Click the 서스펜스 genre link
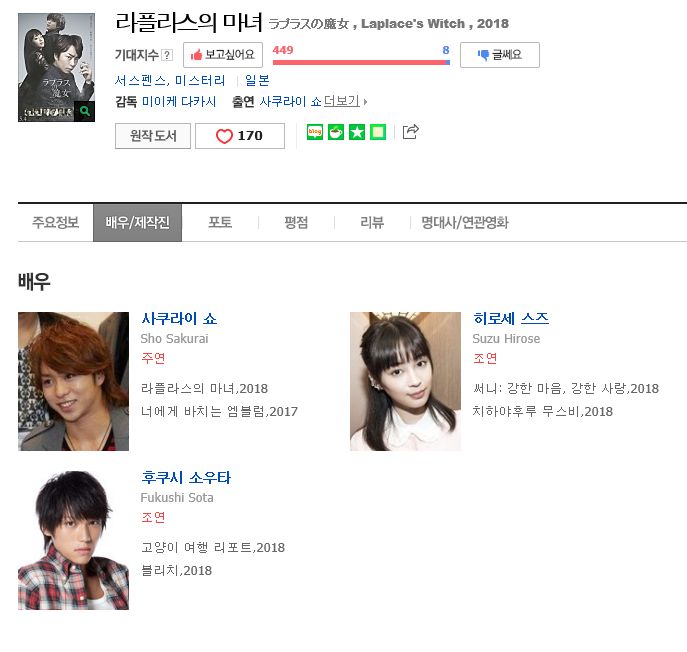Viewport: 687px width, 652px height. point(140,81)
